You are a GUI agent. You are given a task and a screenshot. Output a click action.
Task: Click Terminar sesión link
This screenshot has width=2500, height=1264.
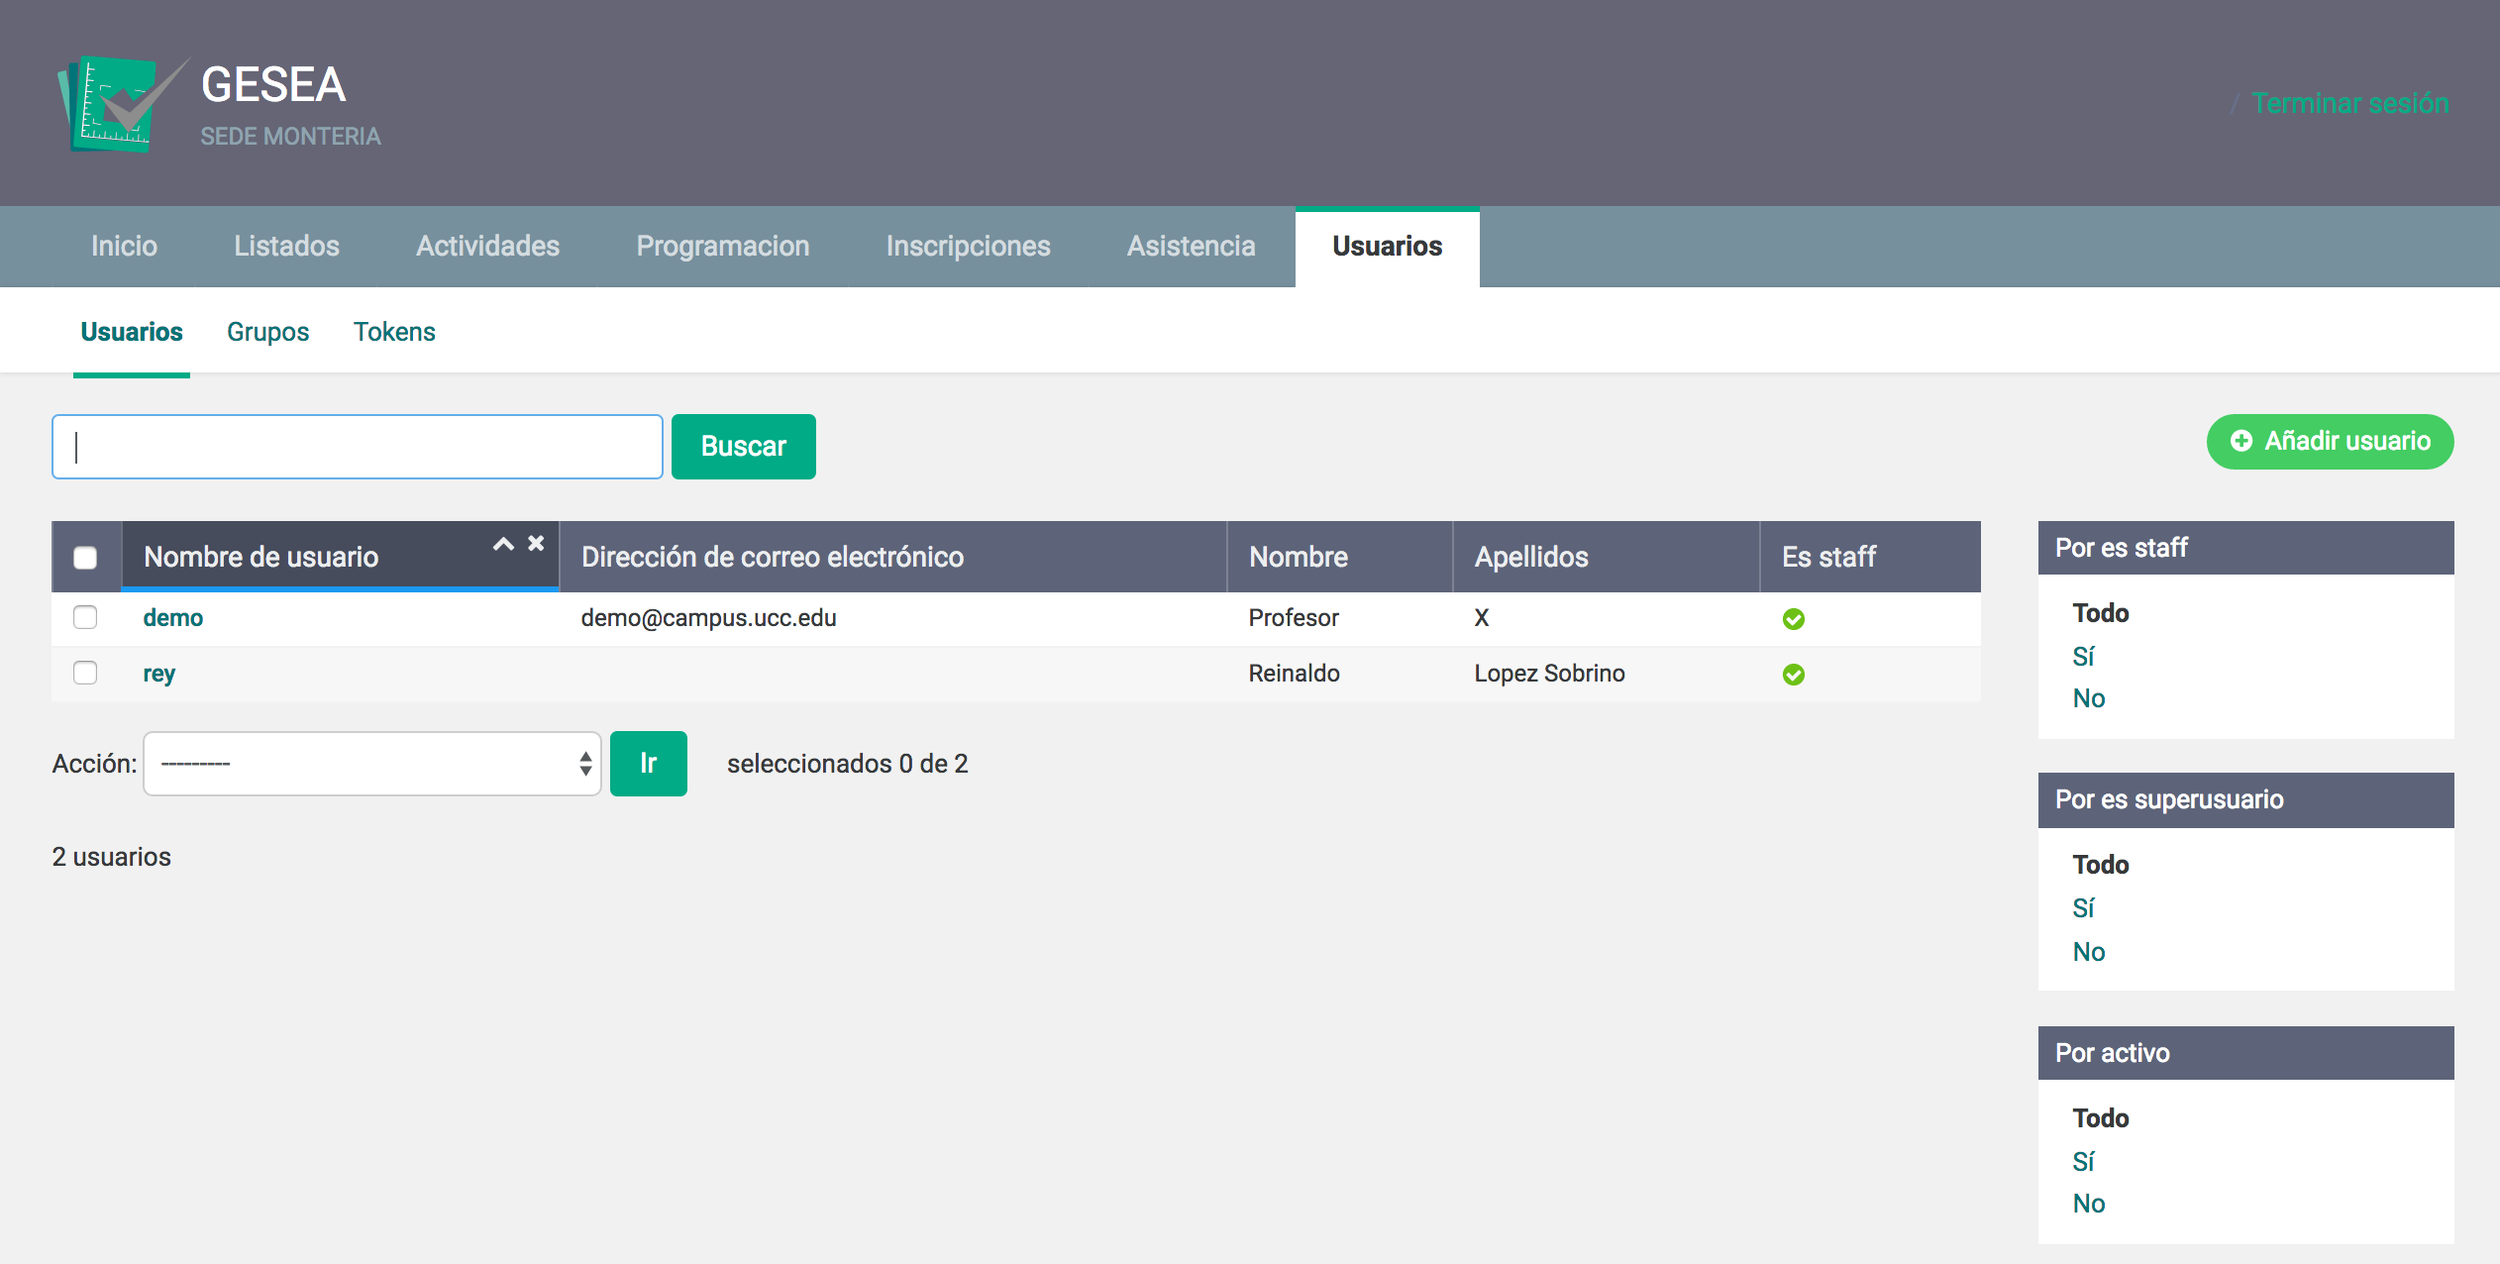2349,103
